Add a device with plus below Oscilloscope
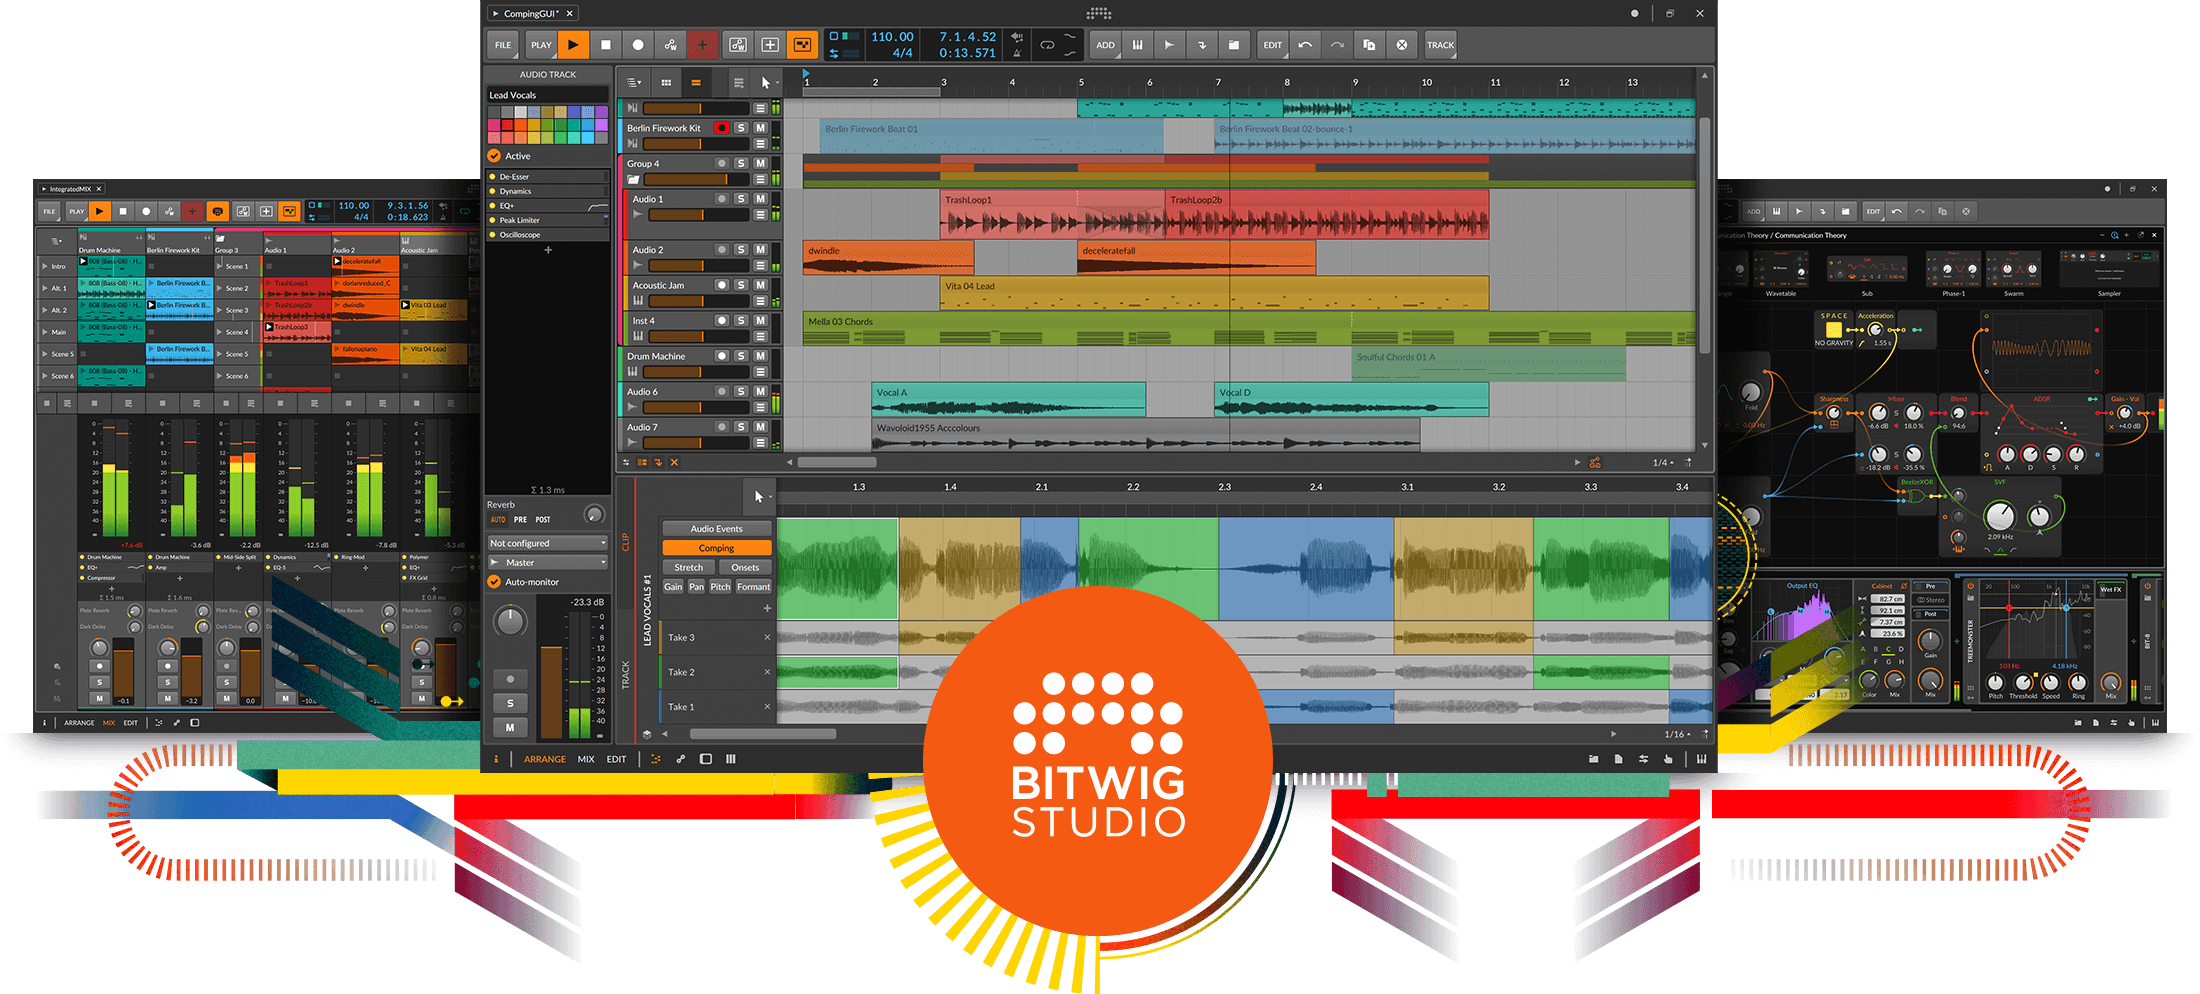This screenshot has width=2200, height=994. 548,250
